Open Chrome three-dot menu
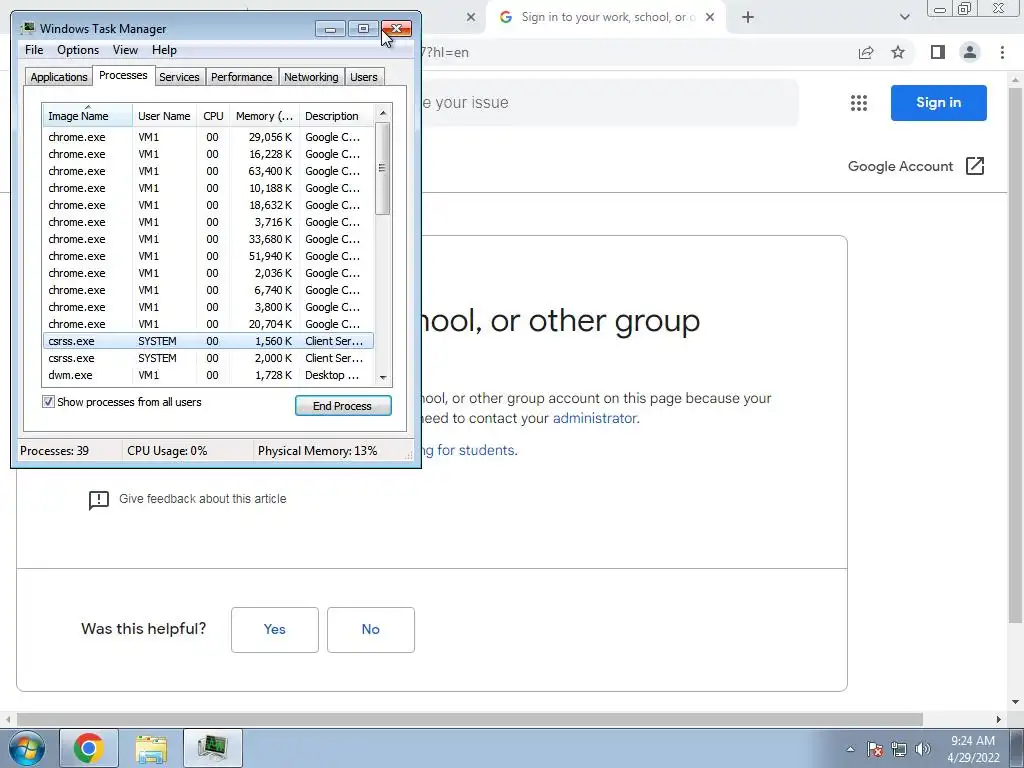 click(1002, 52)
